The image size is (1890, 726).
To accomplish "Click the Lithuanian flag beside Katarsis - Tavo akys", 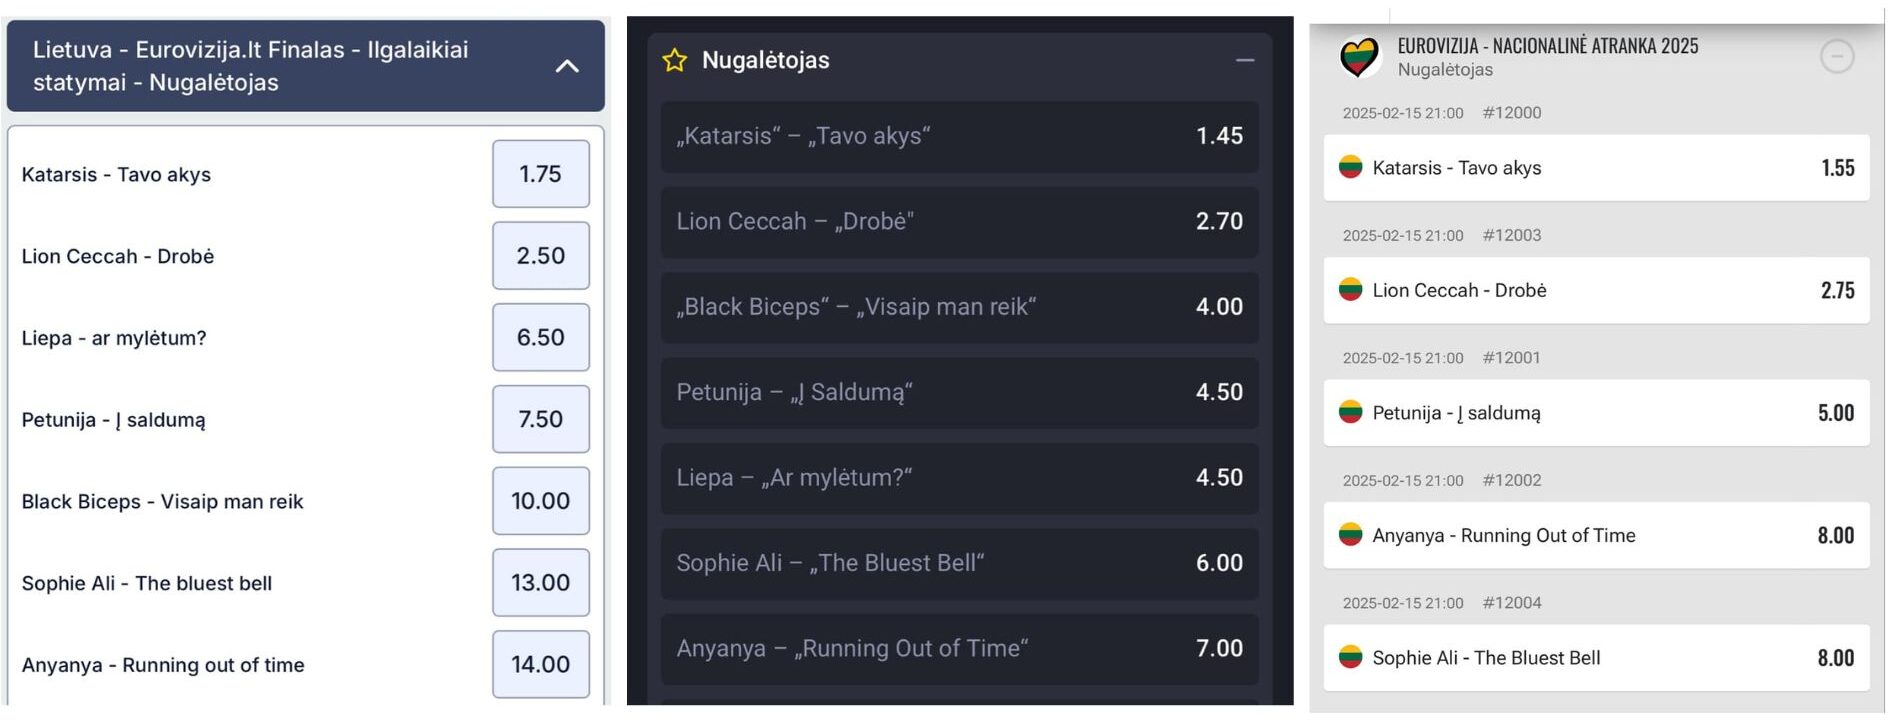I will pyautogui.click(x=1351, y=167).
